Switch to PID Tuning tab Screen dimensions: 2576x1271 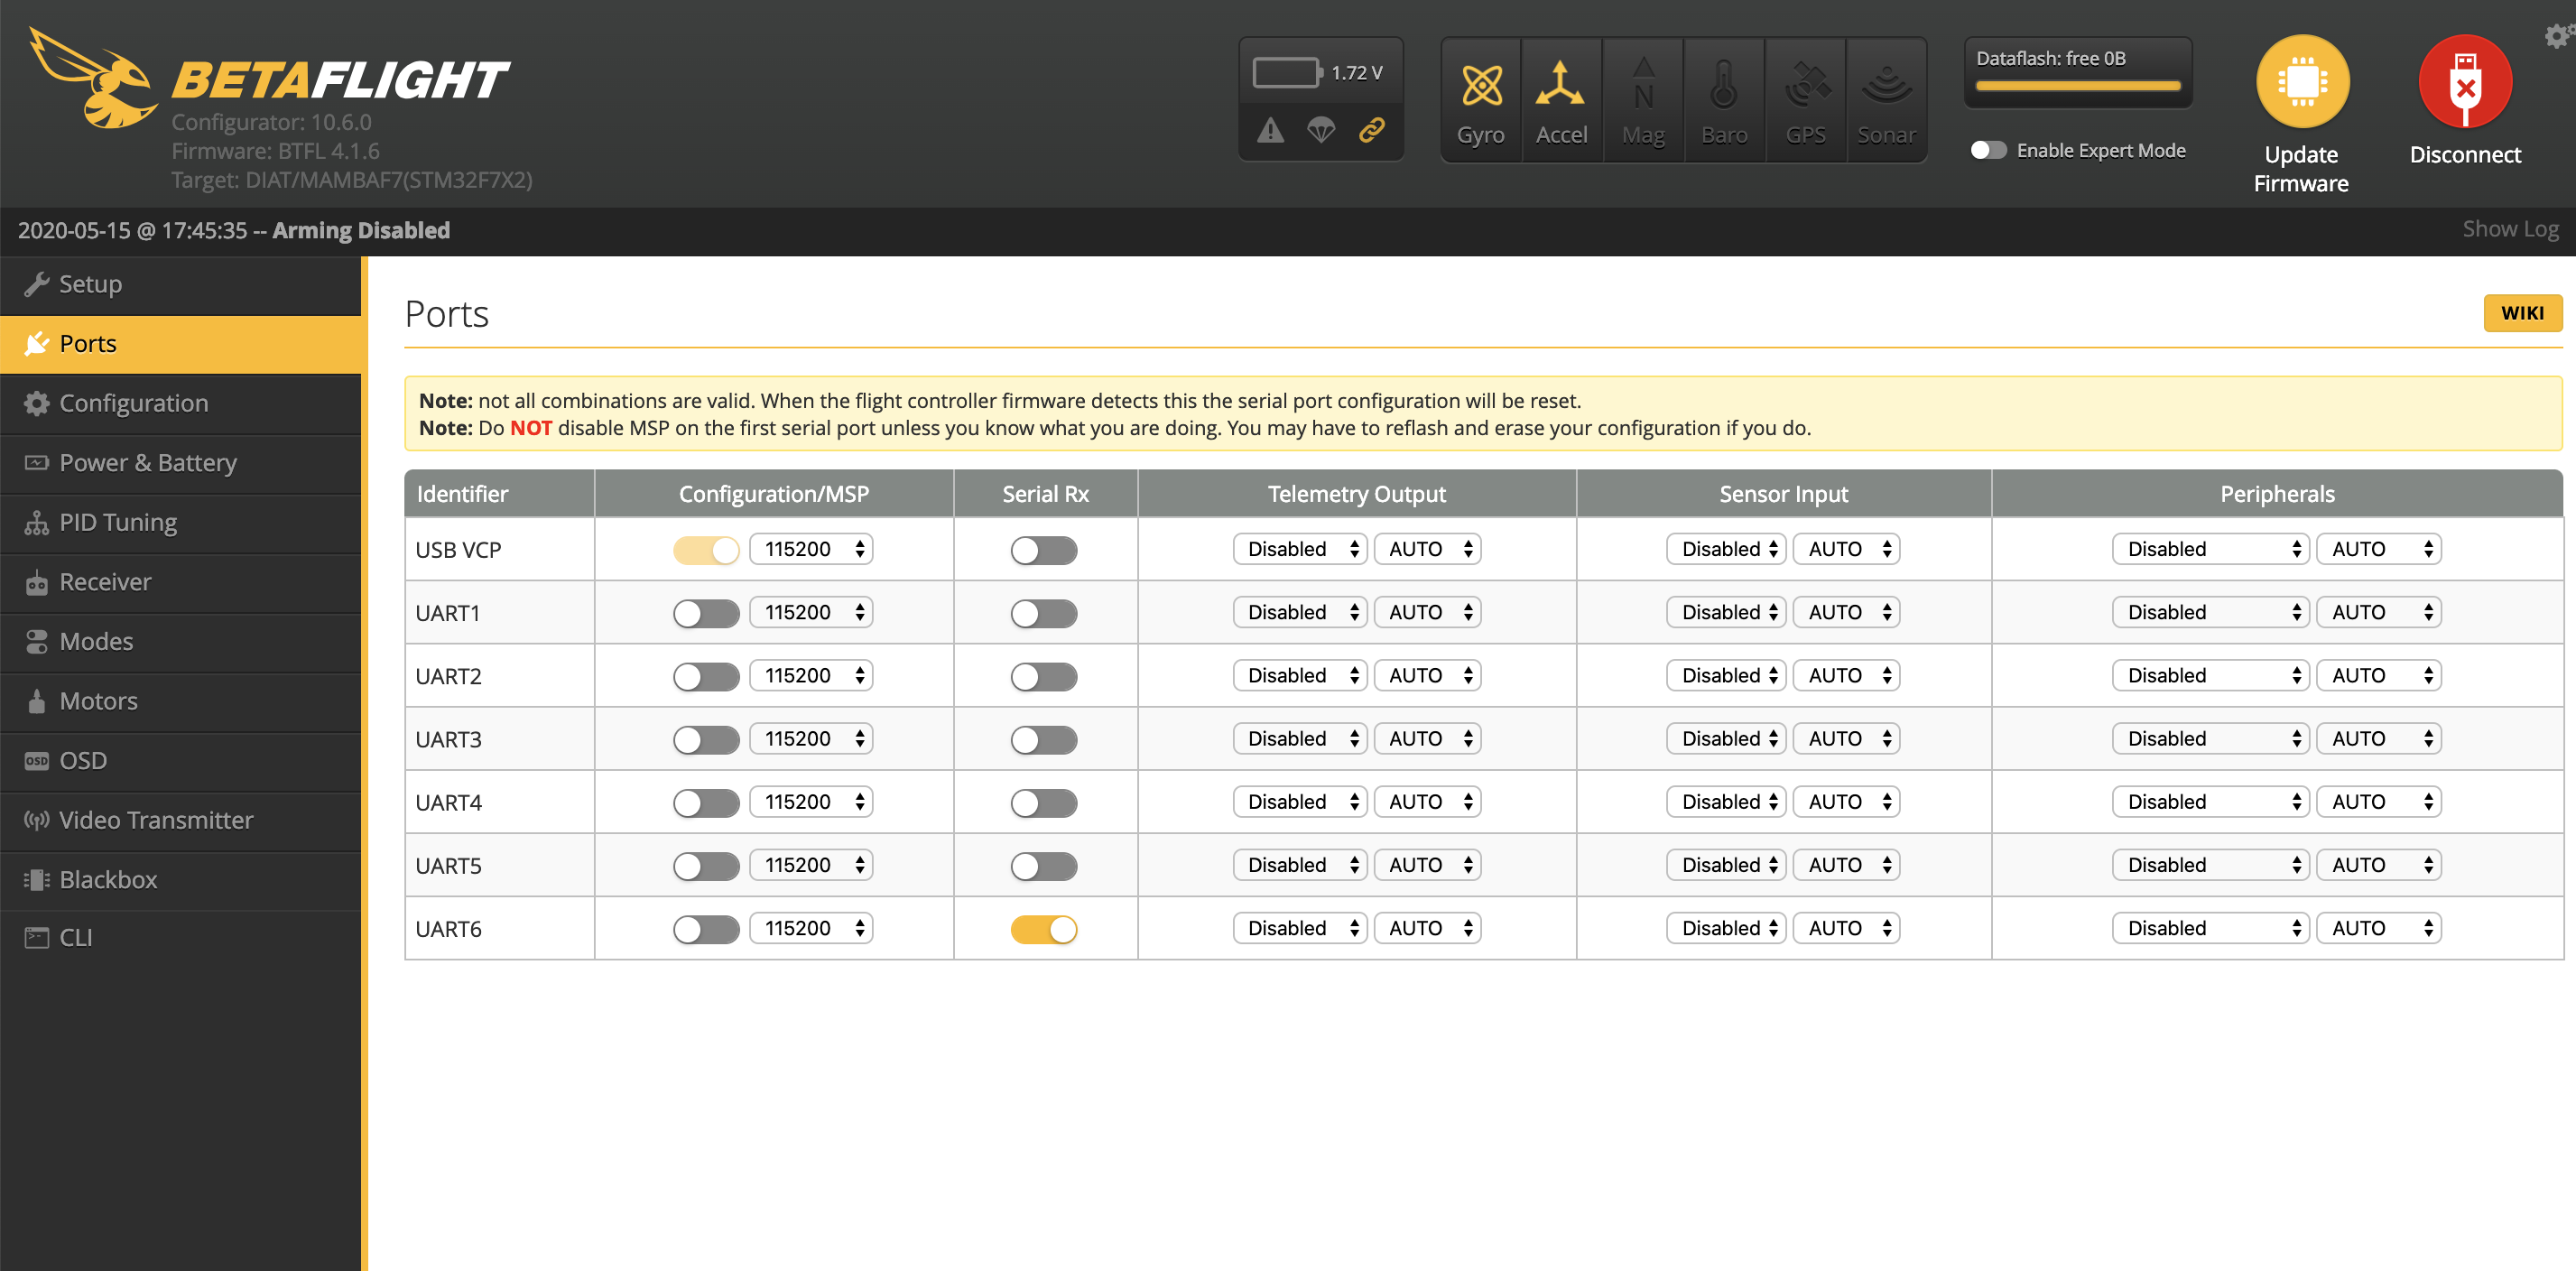coord(180,523)
